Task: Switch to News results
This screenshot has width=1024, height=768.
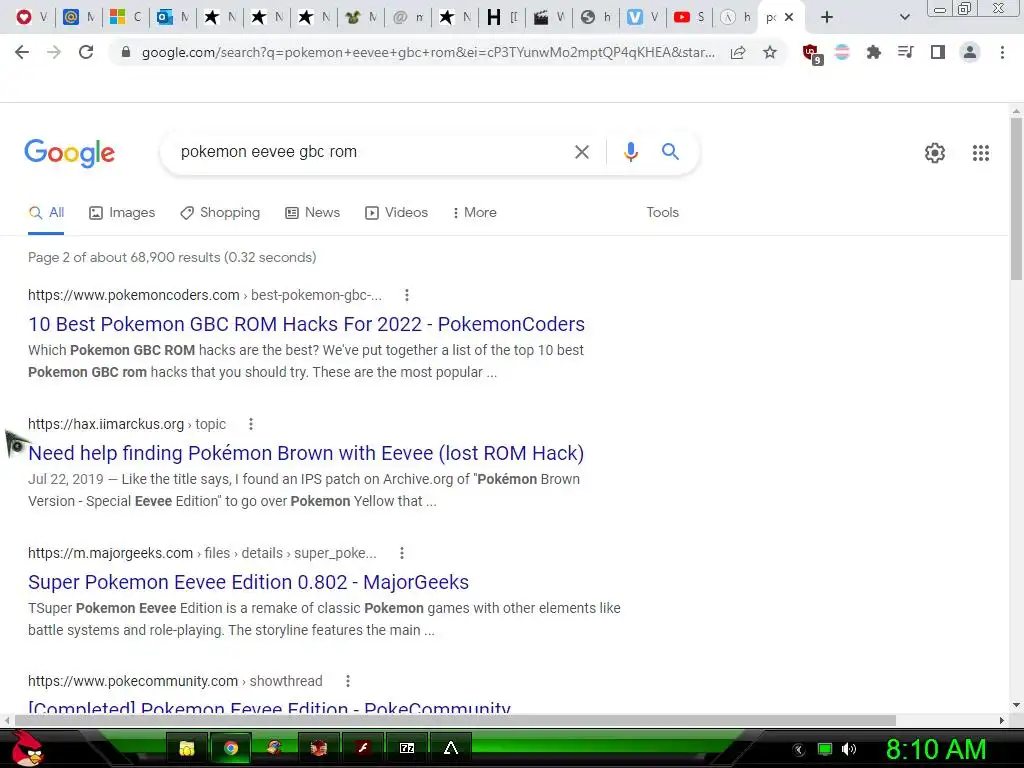Action: (x=313, y=213)
